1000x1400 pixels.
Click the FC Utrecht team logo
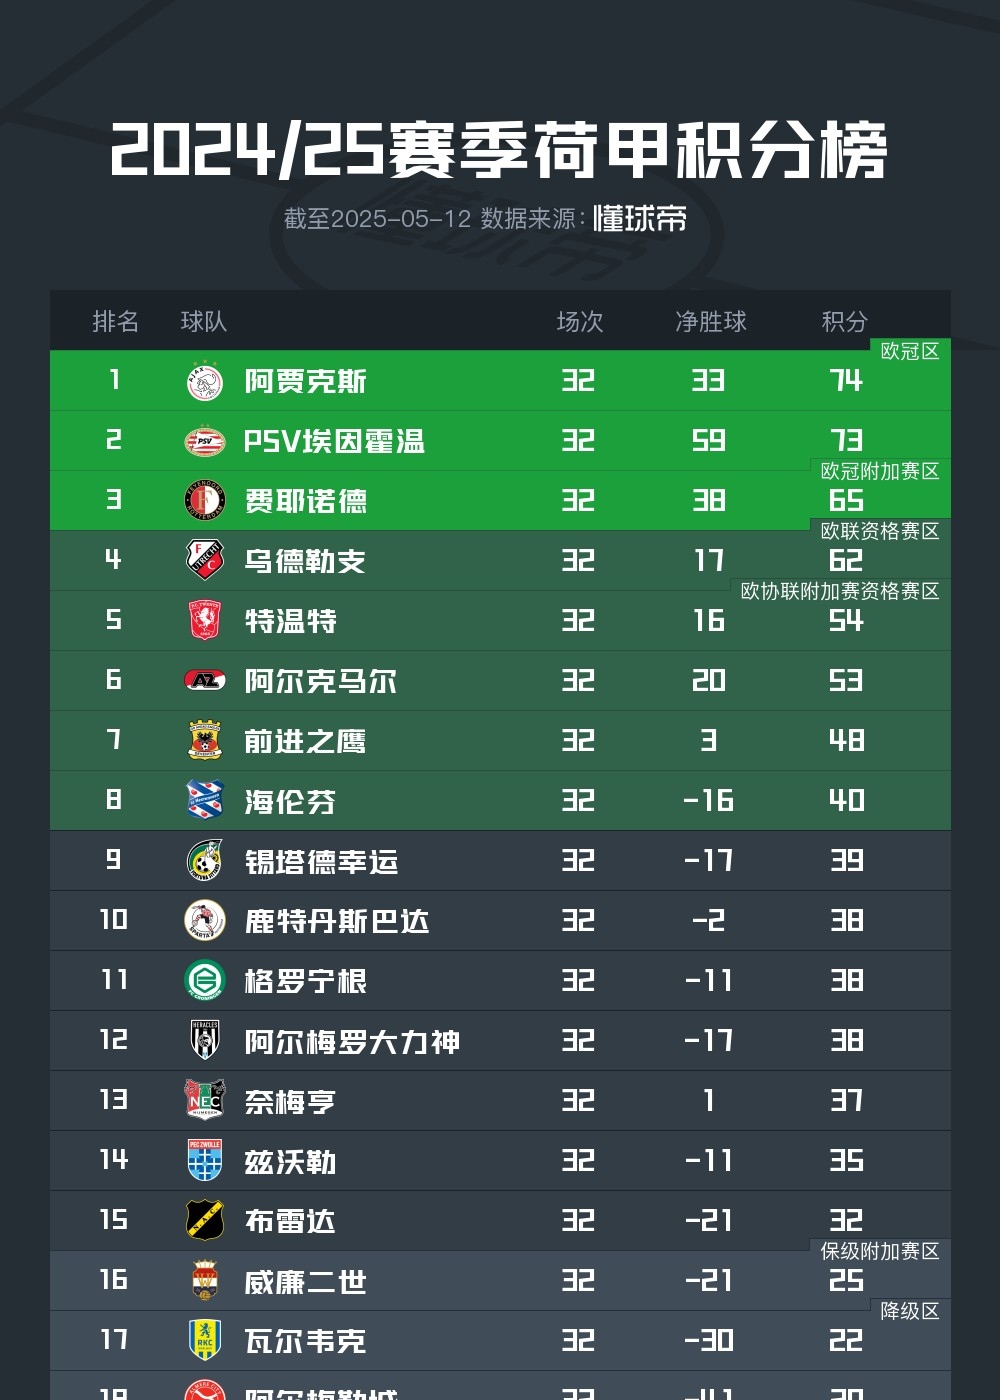[x=205, y=560]
